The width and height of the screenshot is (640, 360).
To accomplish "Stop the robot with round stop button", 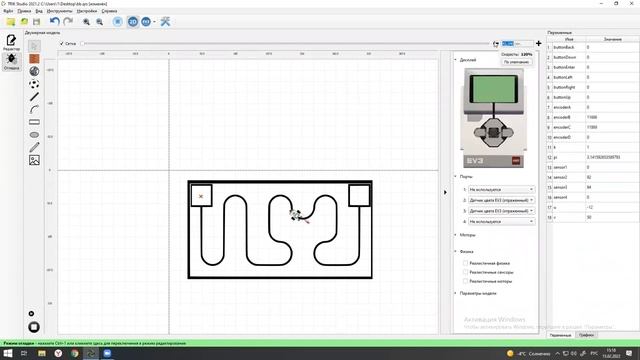I will [34, 327].
